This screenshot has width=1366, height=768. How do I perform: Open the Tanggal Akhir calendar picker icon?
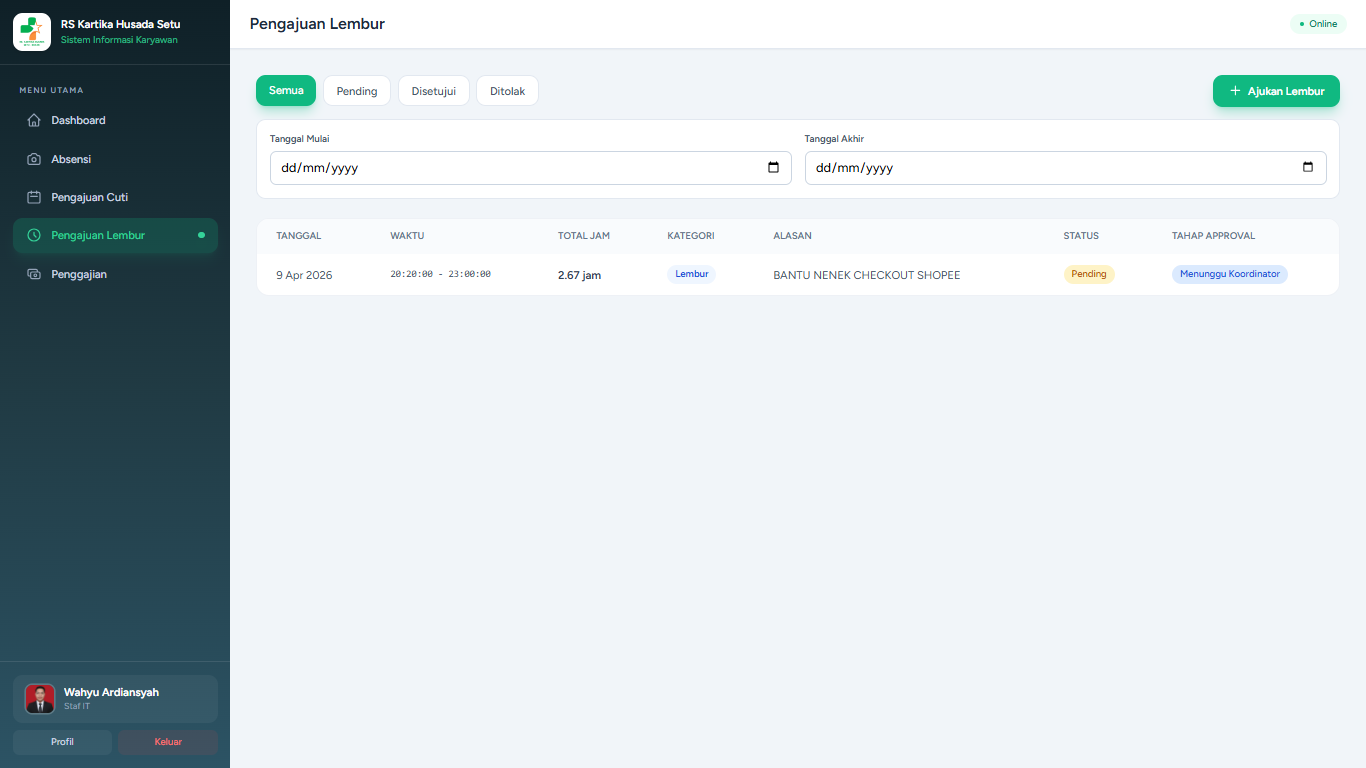1308,168
